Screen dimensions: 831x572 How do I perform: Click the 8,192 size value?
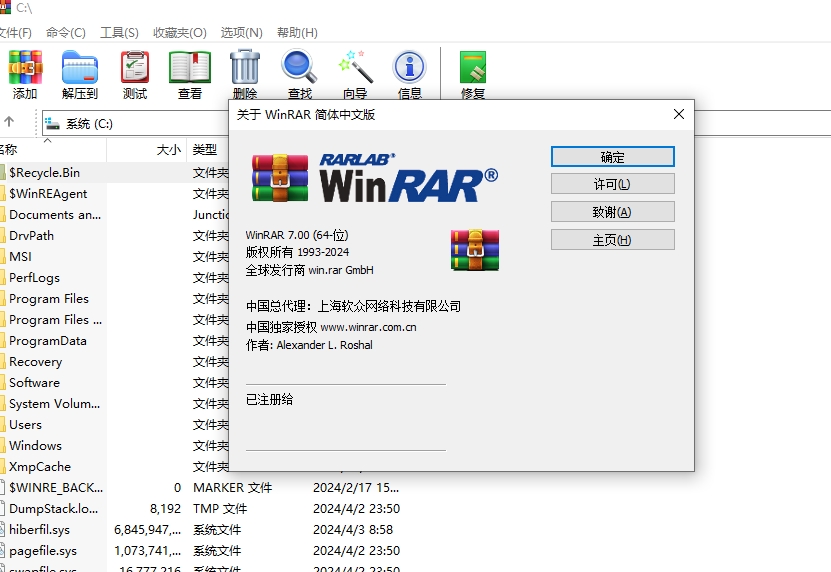tap(165, 508)
